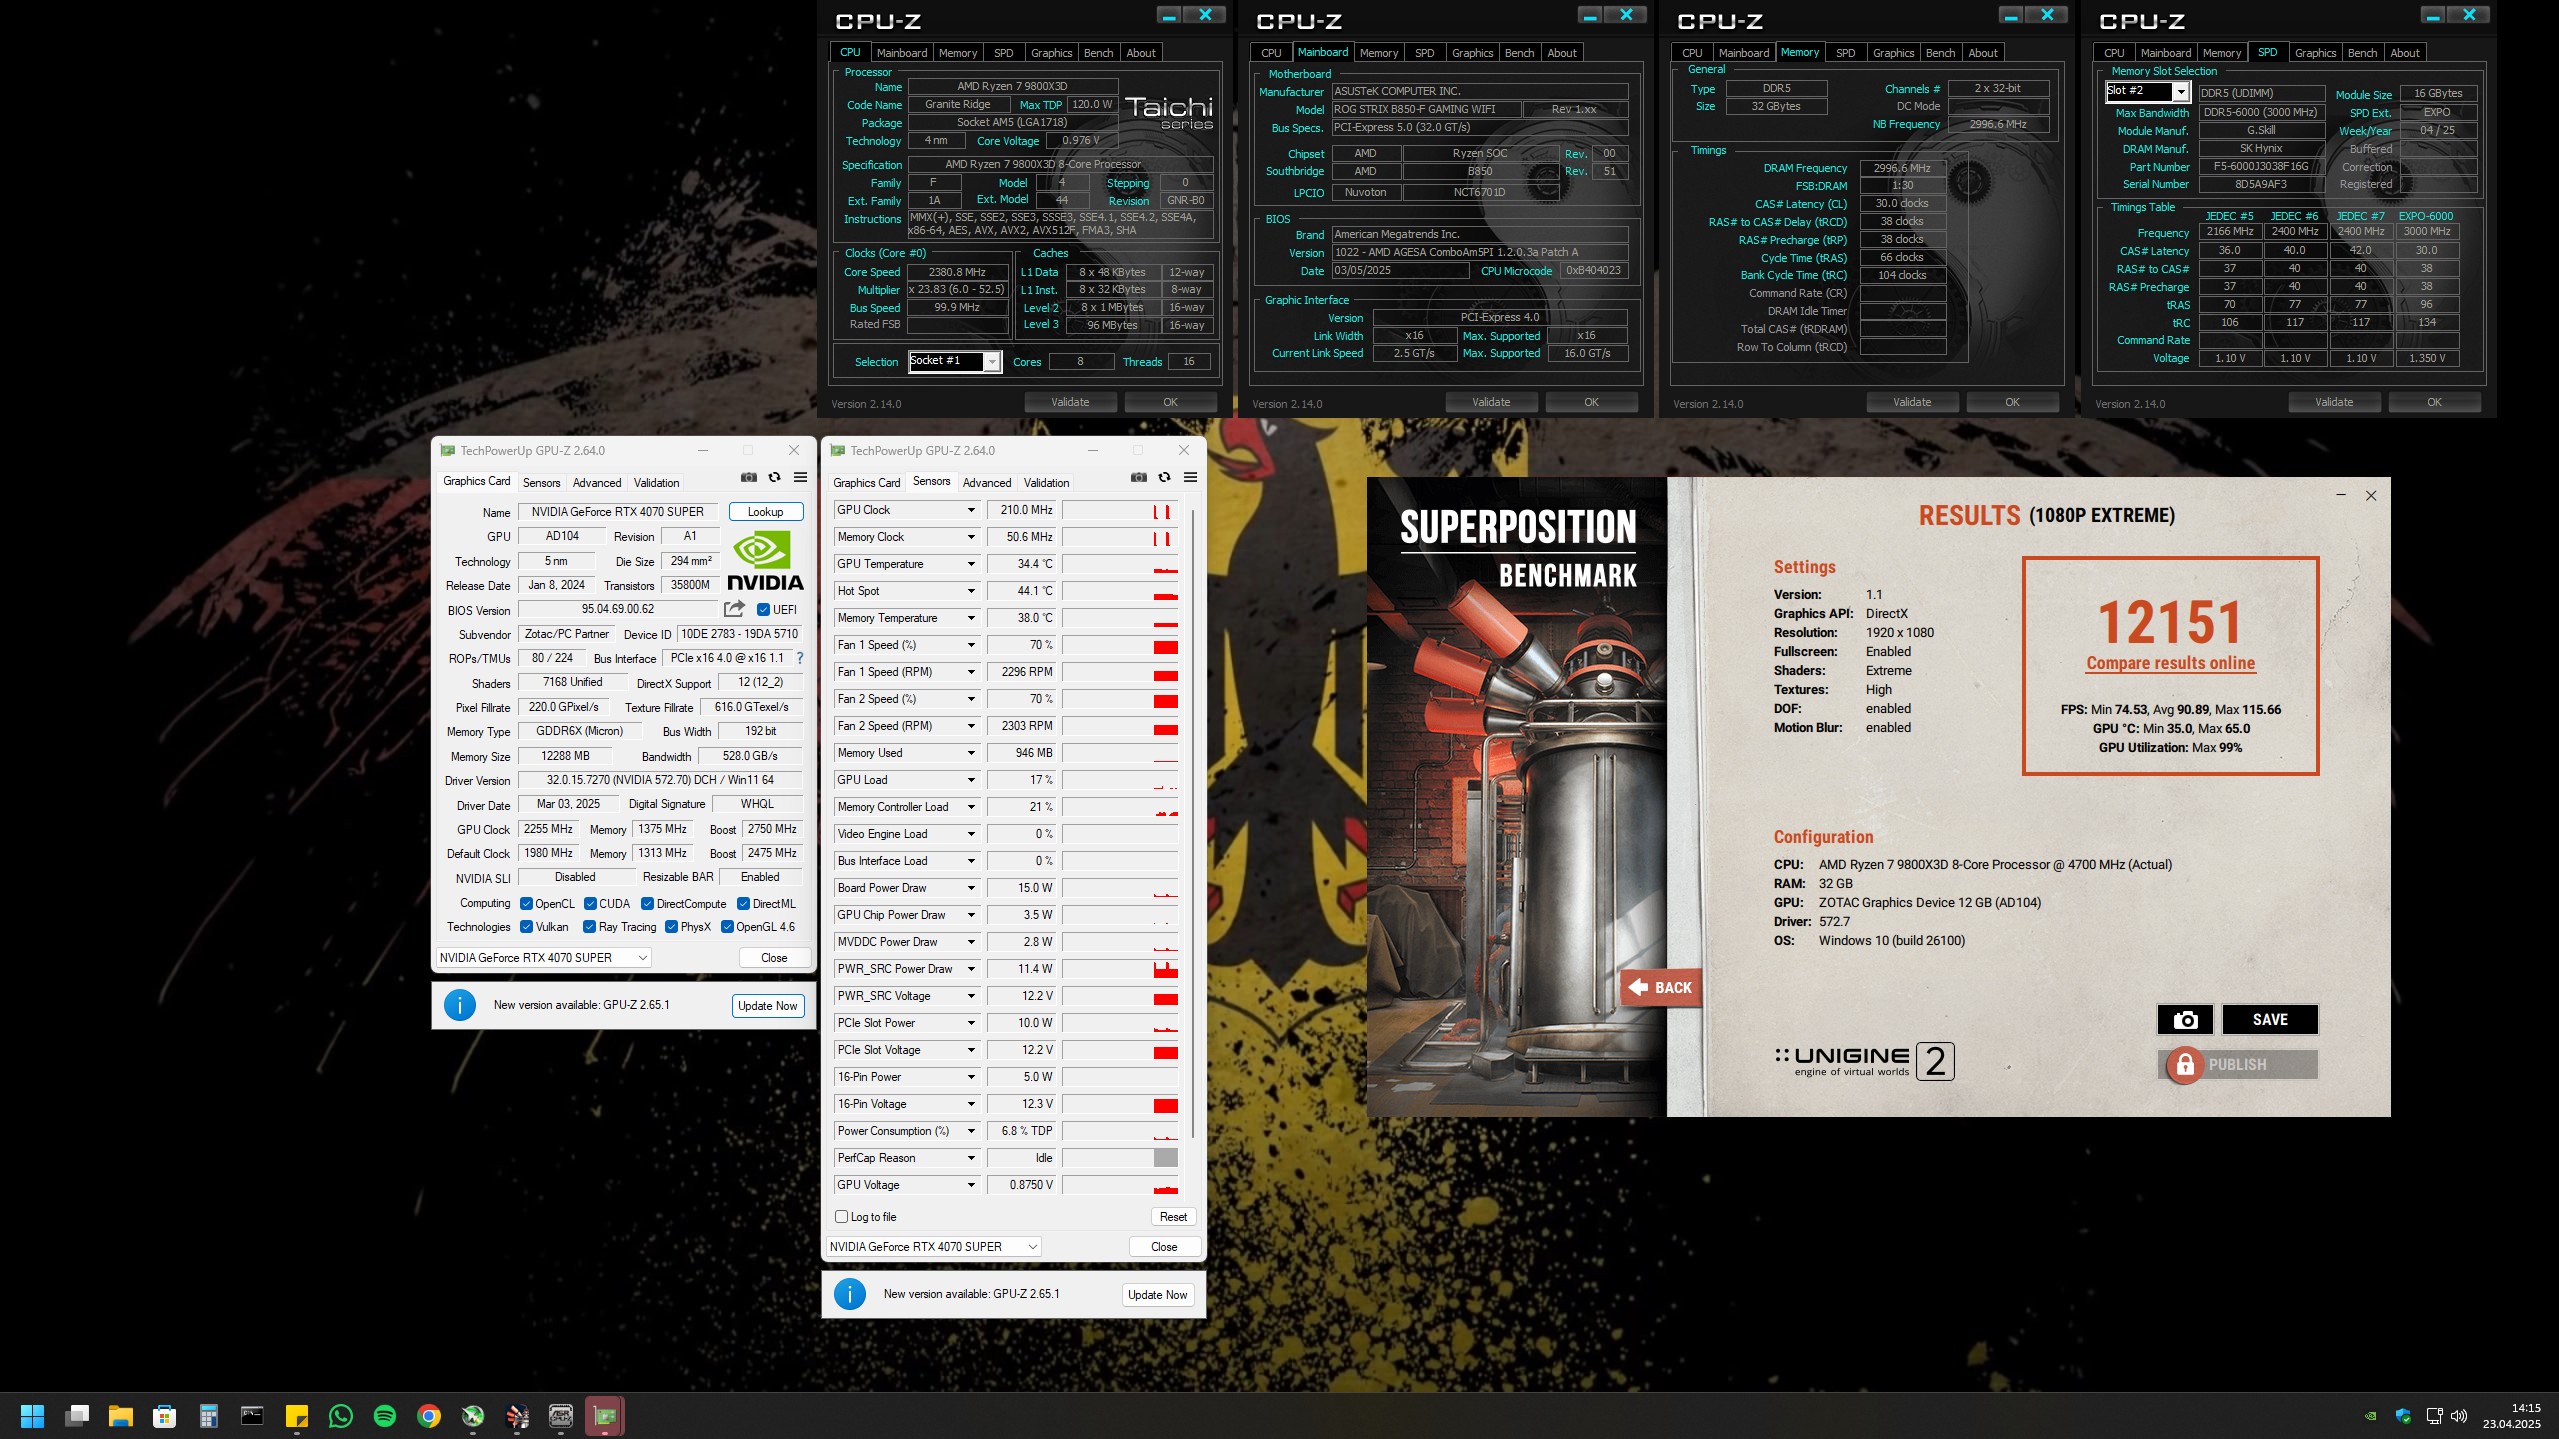Click the CPU-Z ASRock taskbar icon
2559x1439 pixels.
click(x=561, y=1416)
